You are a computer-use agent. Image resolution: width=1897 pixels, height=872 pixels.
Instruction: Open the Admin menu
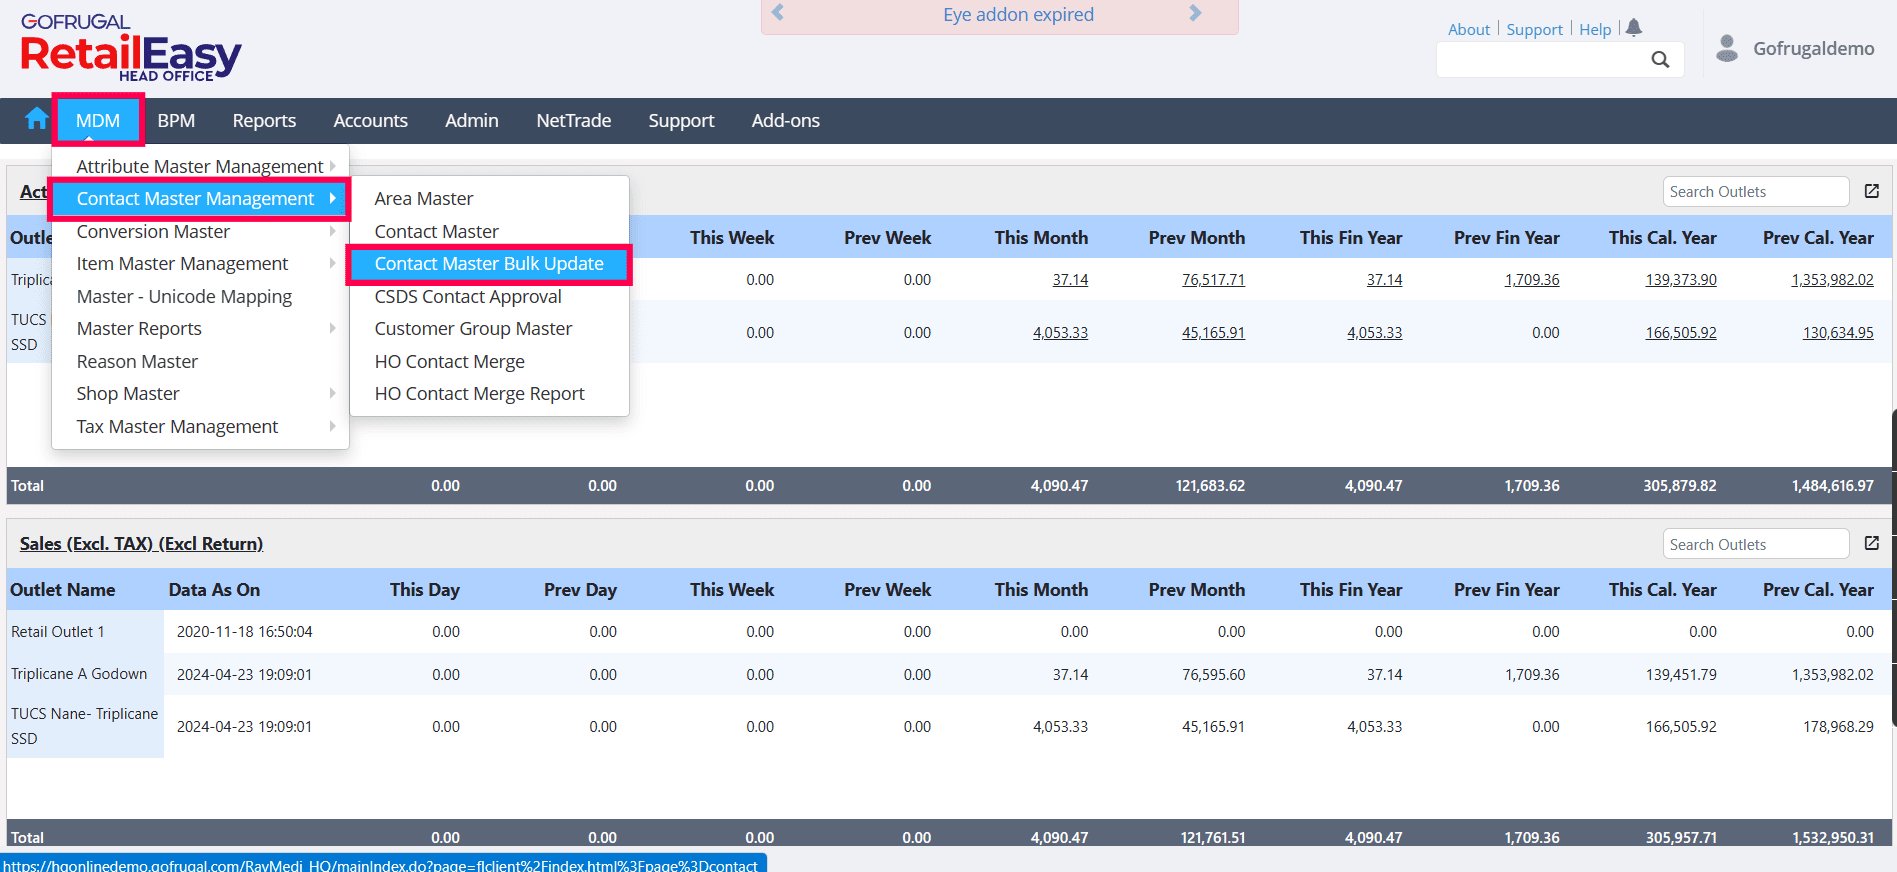tap(472, 121)
